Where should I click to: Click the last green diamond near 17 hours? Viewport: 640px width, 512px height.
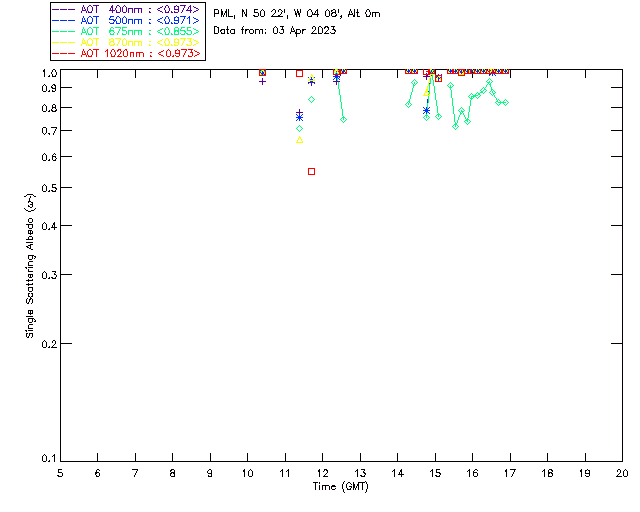(506, 102)
